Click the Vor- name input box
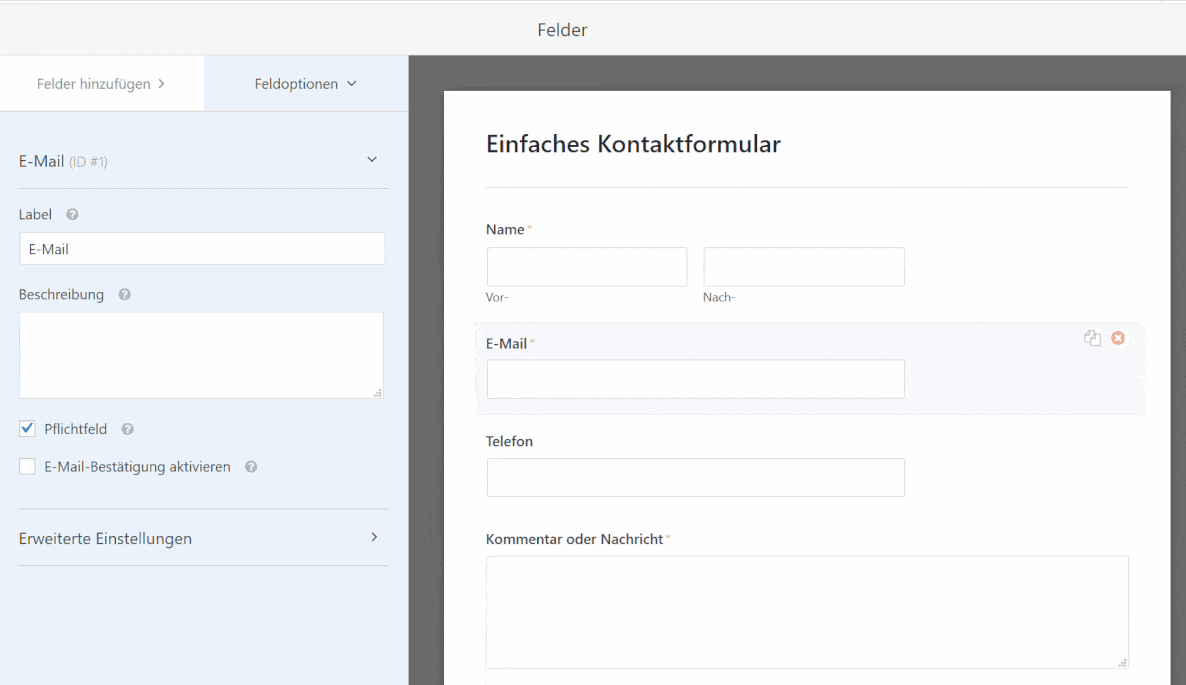Image resolution: width=1186 pixels, height=685 pixels. click(587, 267)
